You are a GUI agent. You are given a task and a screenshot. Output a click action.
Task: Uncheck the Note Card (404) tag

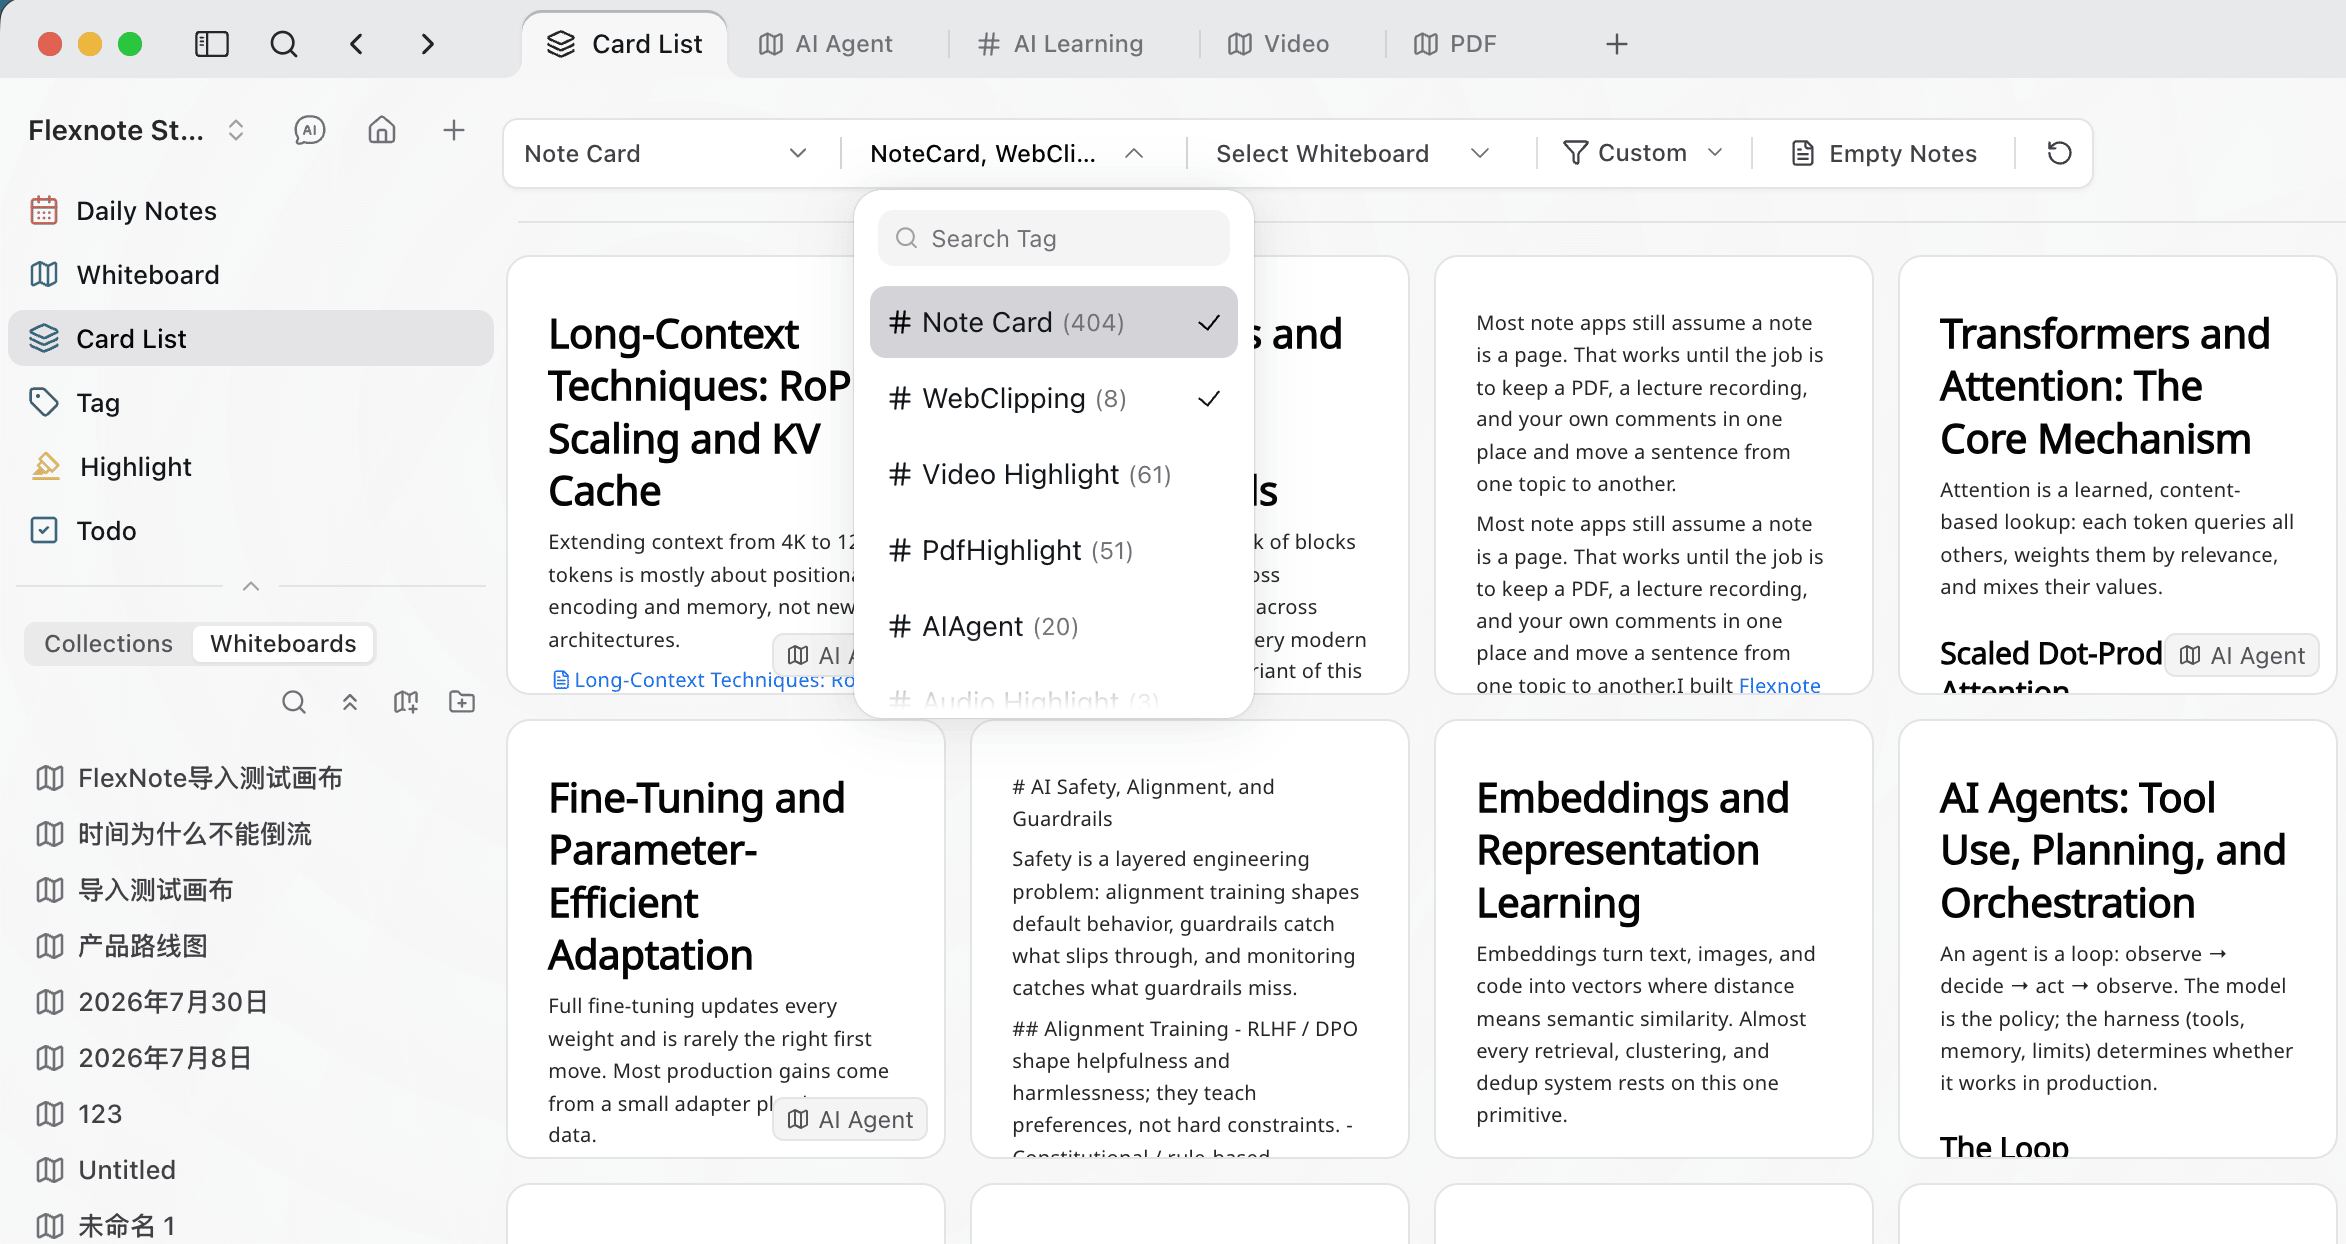[1054, 322]
